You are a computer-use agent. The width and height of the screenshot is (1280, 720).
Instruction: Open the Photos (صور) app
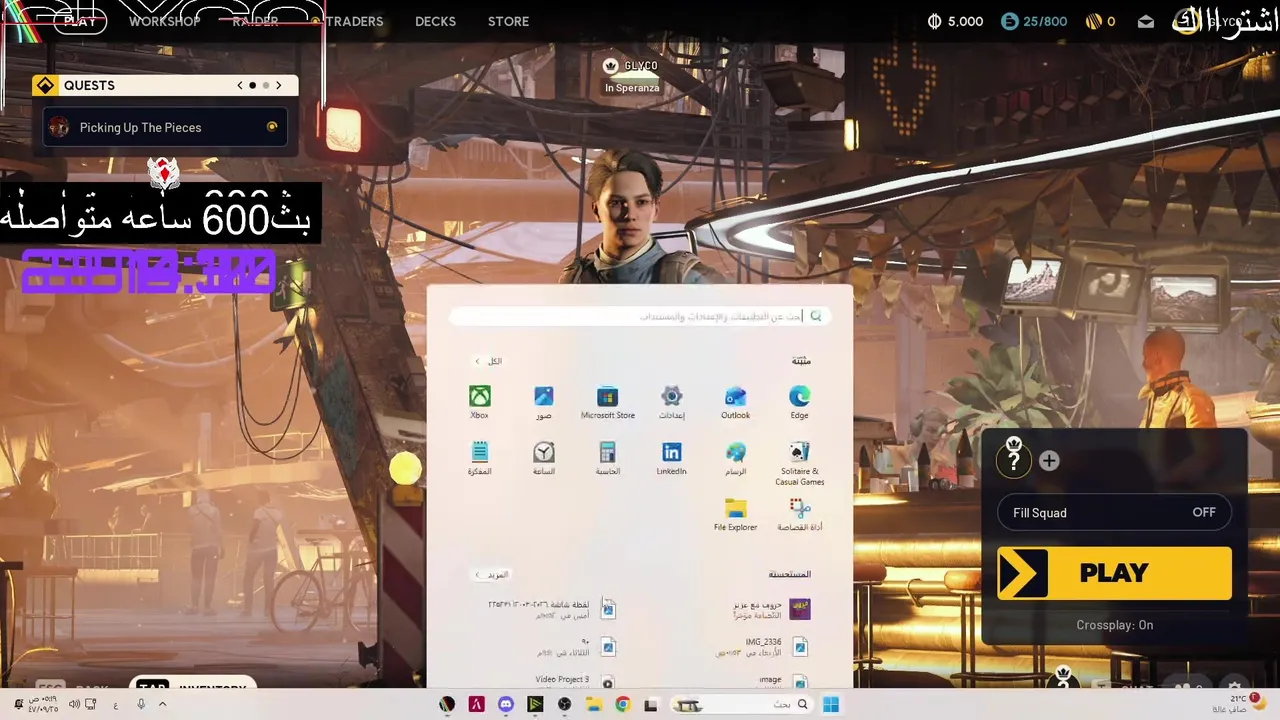(x=543, y=402)
